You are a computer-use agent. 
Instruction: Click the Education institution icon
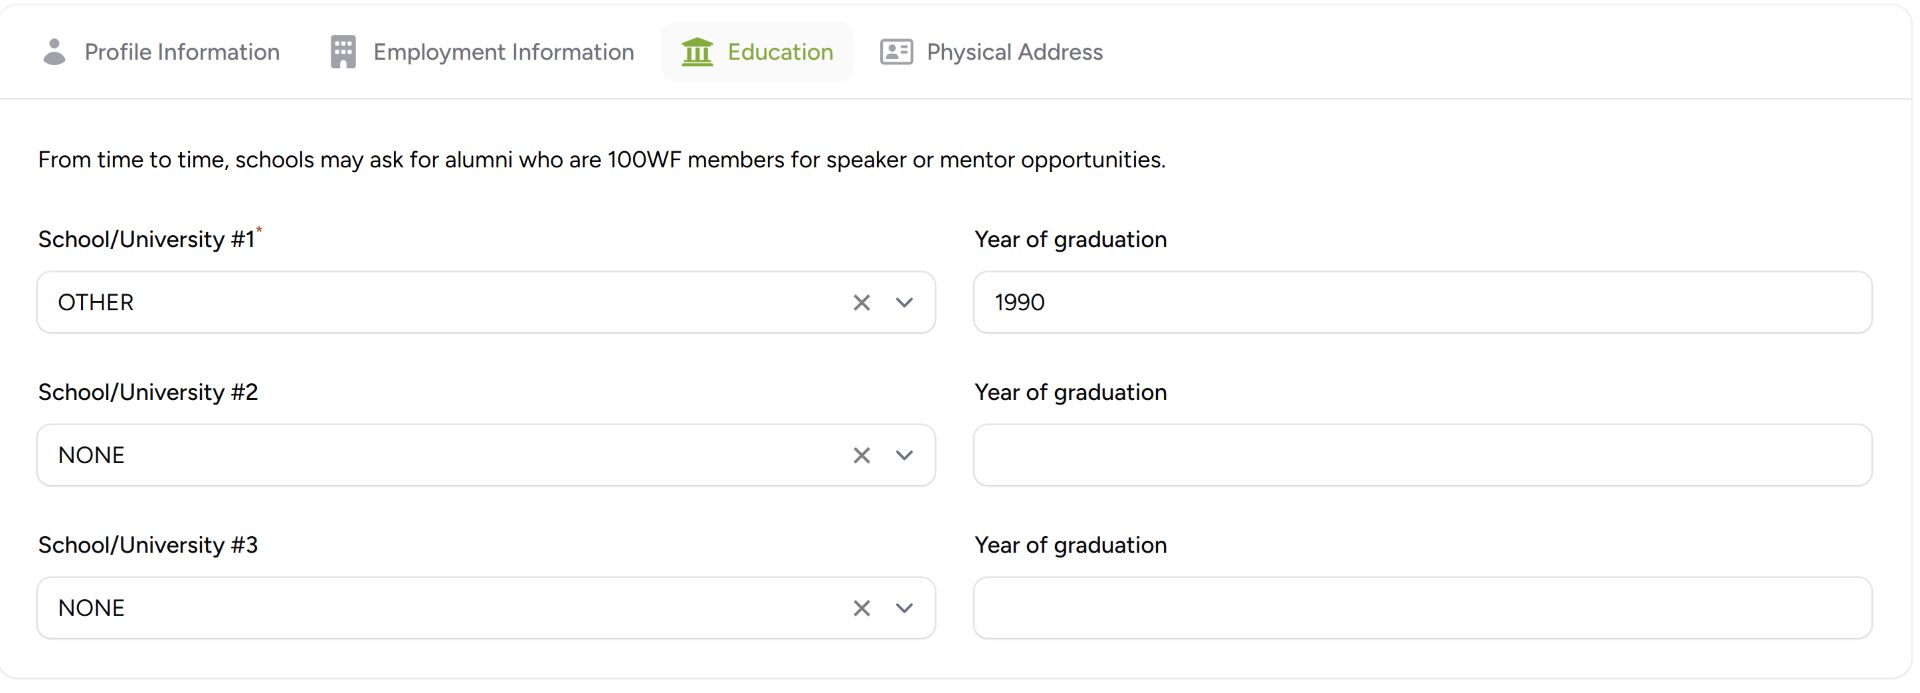(697, 52)
